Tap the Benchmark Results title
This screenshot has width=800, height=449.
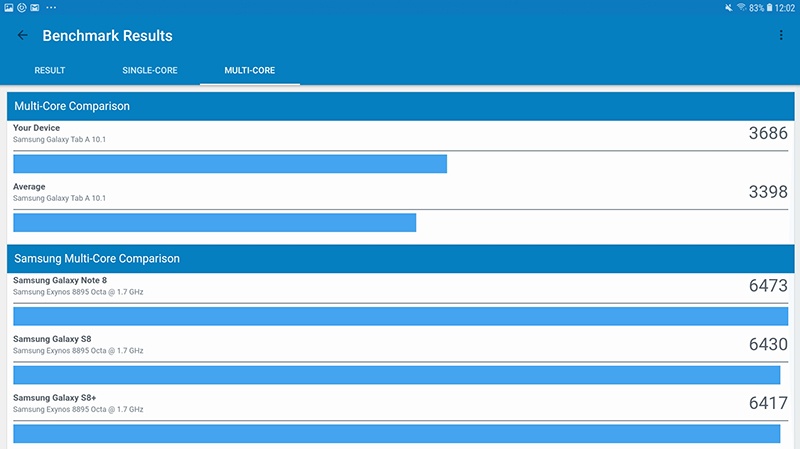point(107,36)
